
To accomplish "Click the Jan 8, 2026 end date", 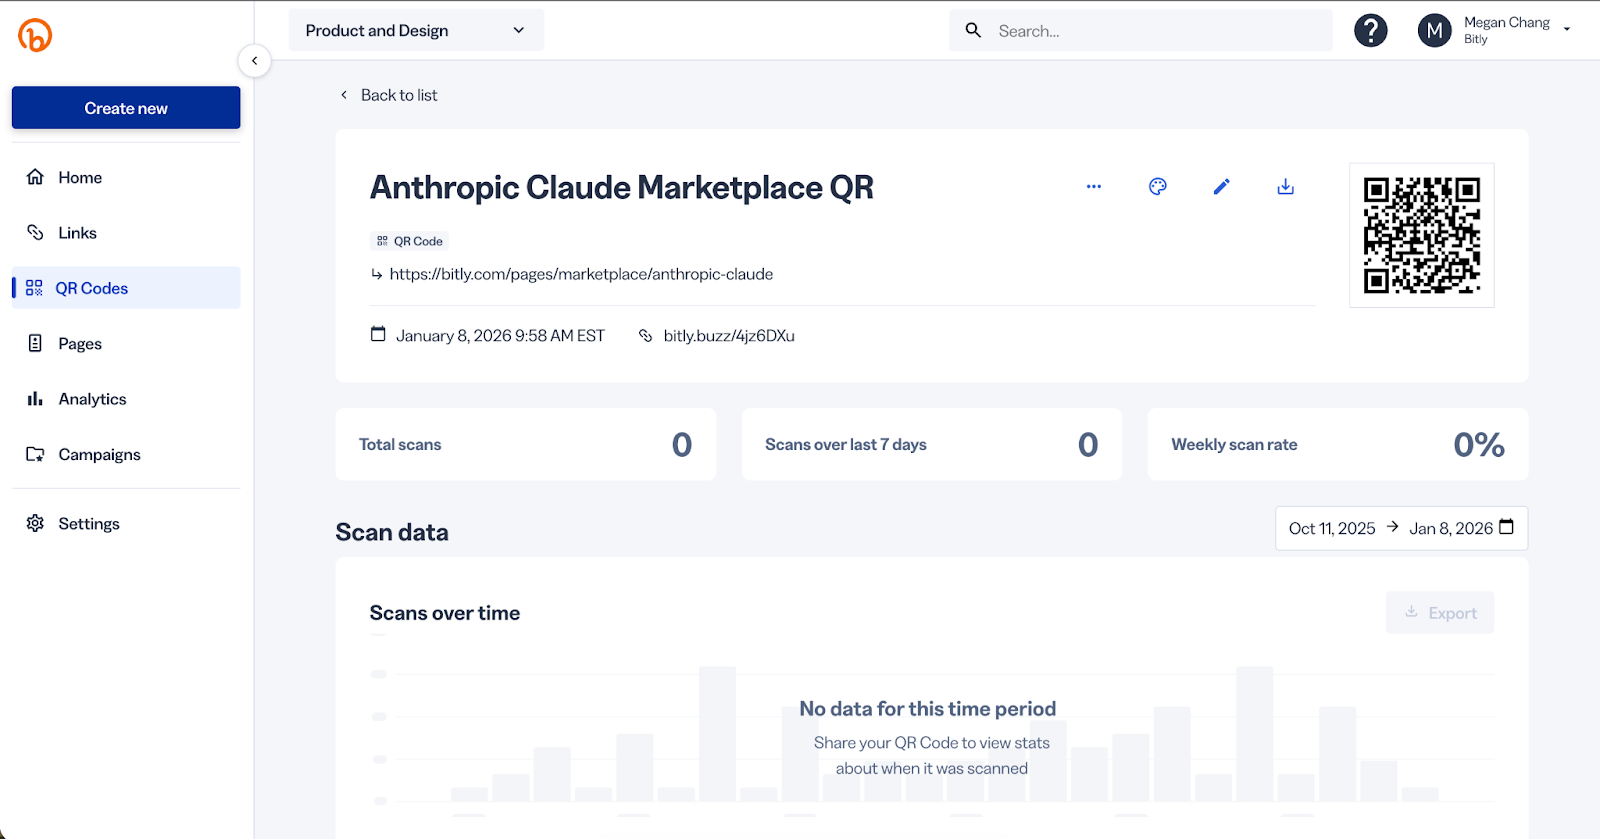I will (x=1451, y=528).
